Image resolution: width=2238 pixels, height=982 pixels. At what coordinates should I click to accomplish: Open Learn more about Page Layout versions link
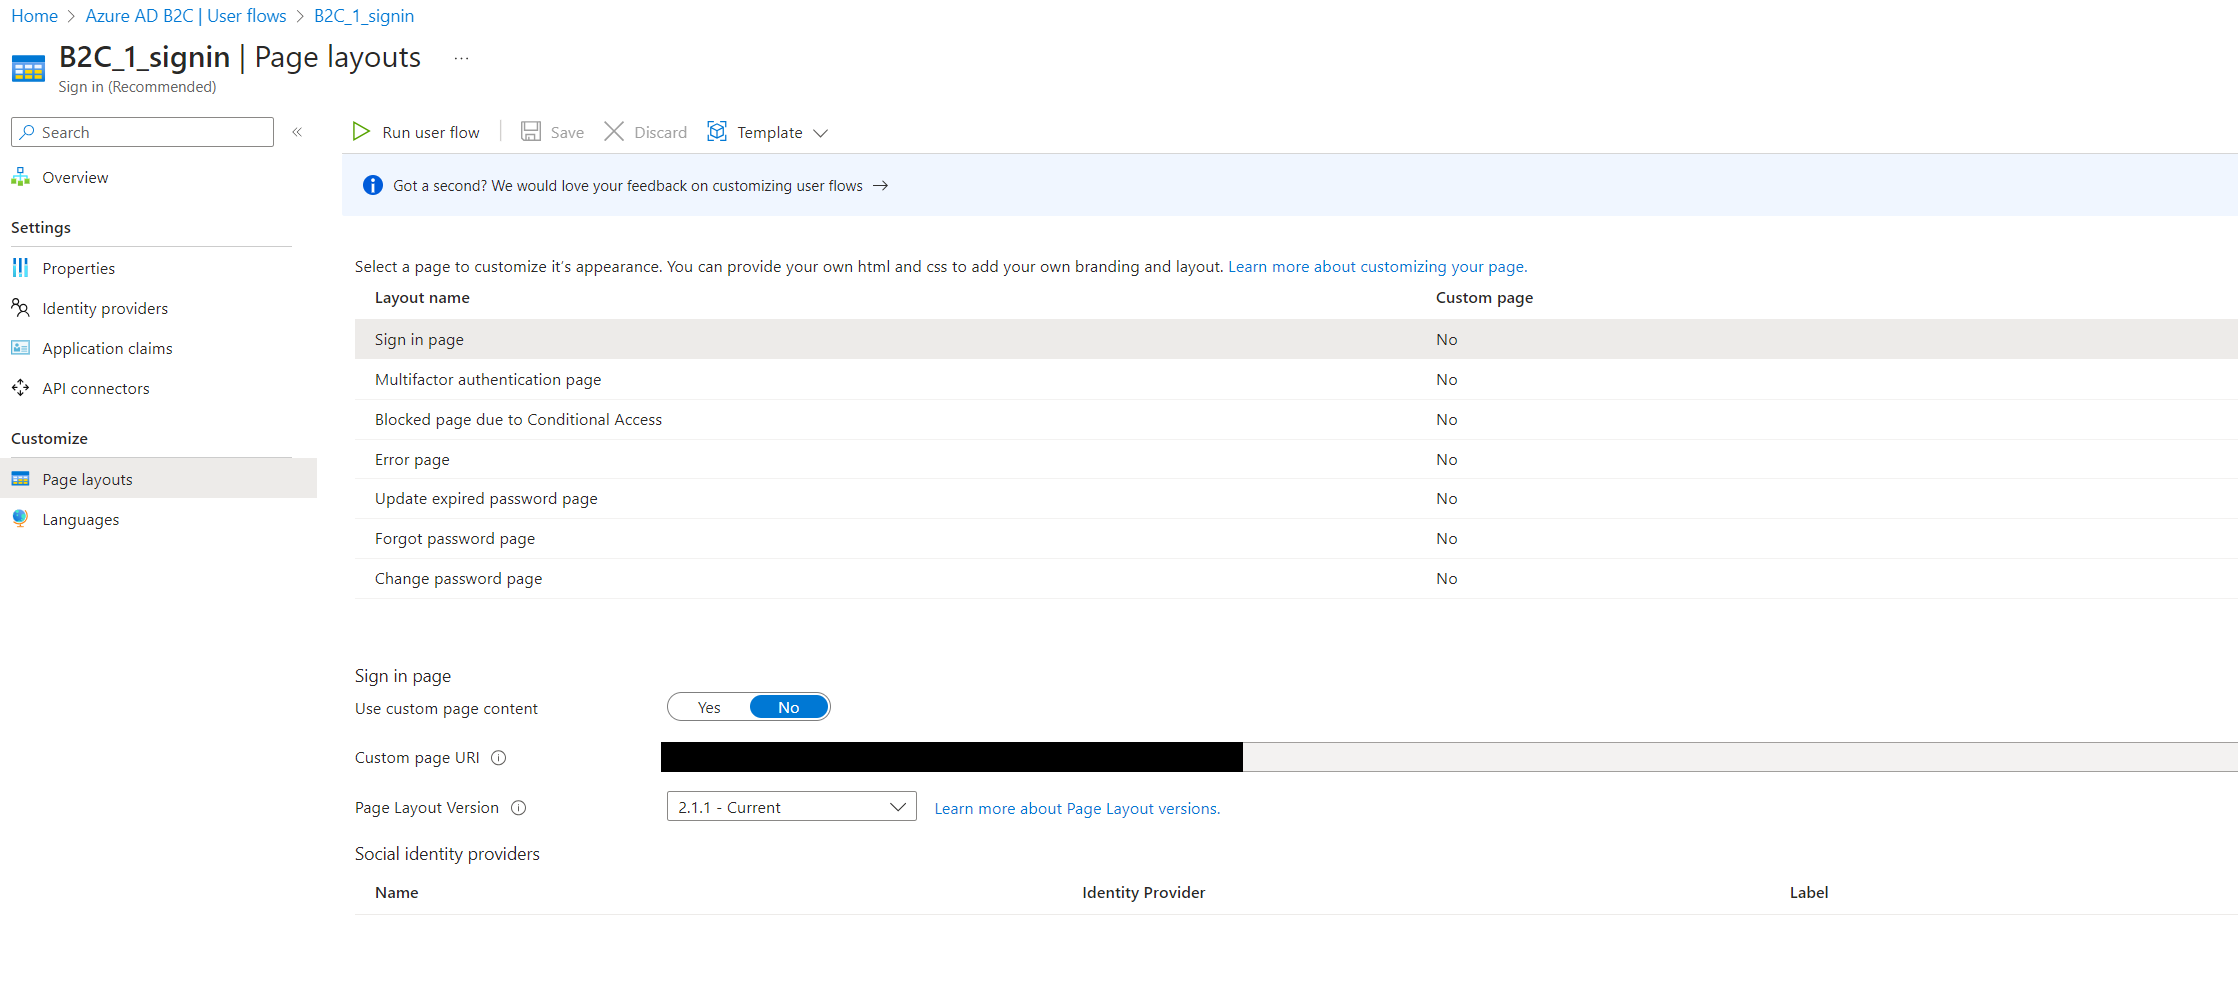click(1077, 808)
